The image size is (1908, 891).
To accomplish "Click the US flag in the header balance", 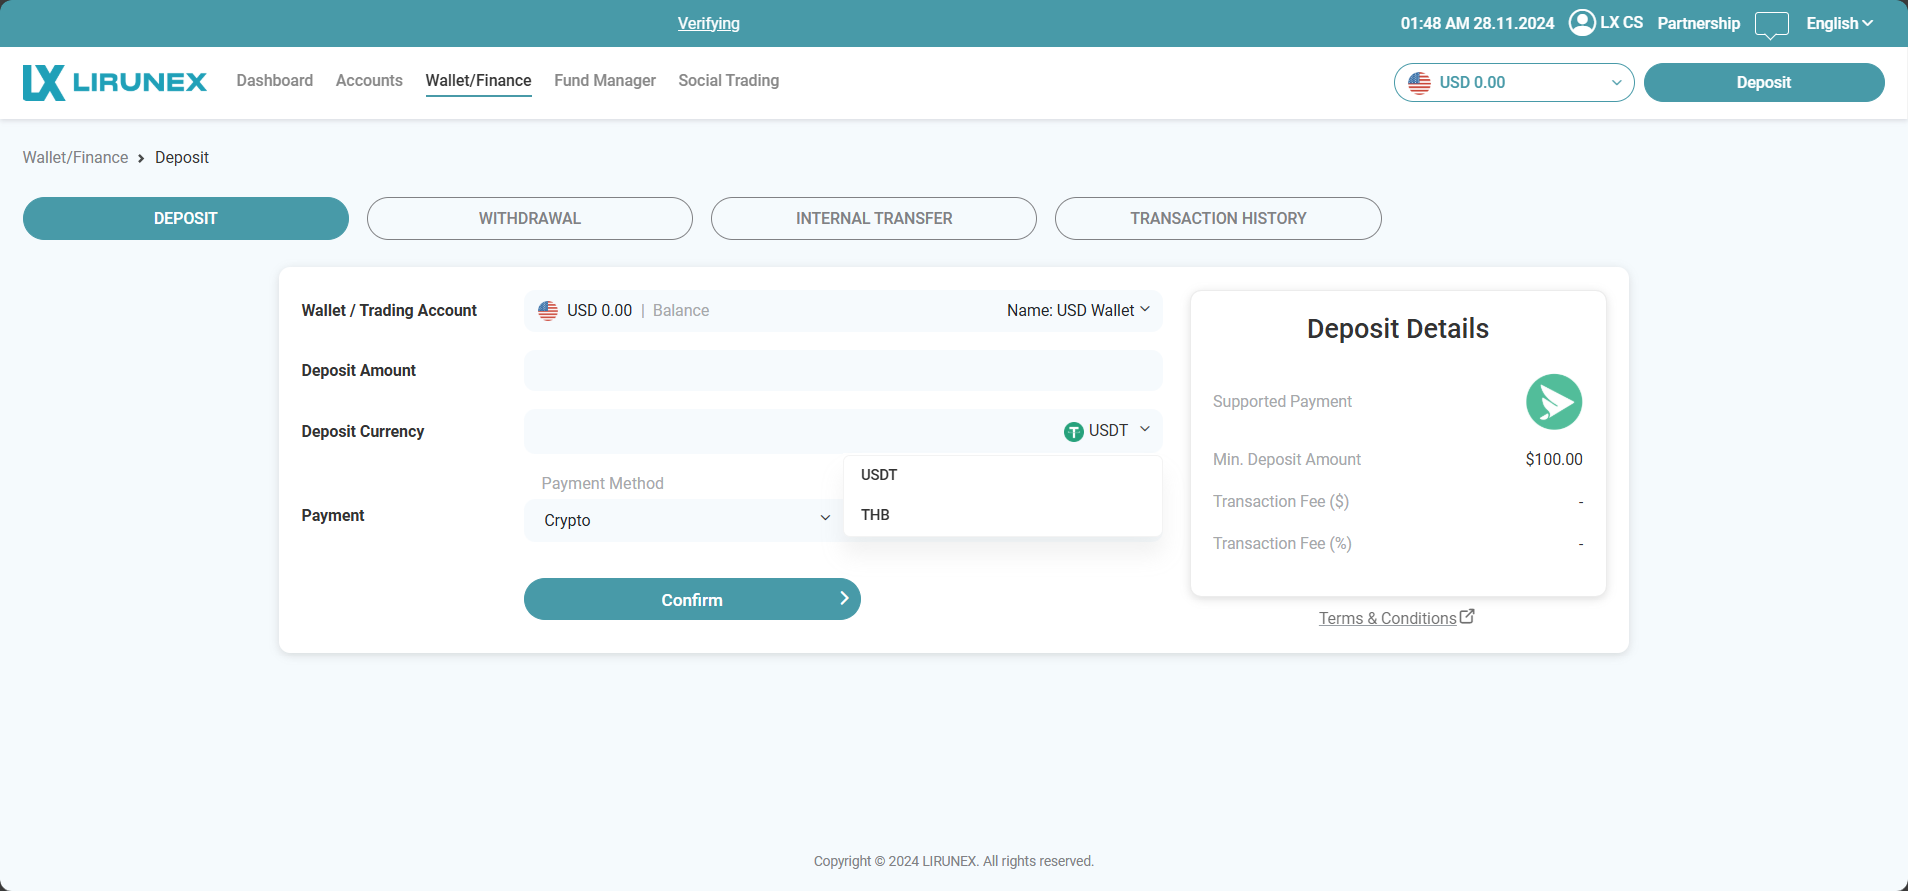I will (1419, 83).
